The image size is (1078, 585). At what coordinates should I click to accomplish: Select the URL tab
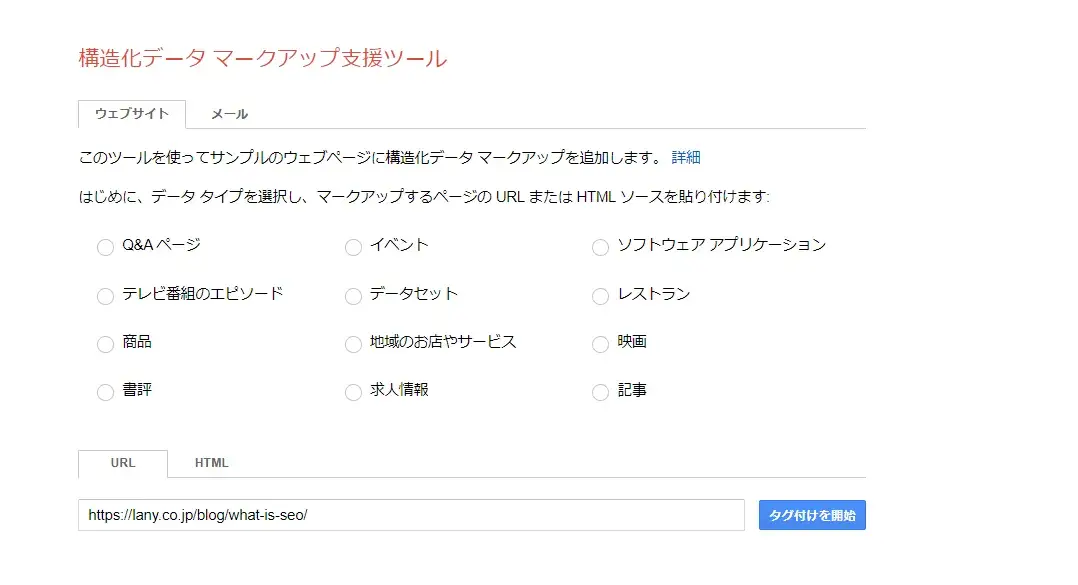click(x=122, y=462)
